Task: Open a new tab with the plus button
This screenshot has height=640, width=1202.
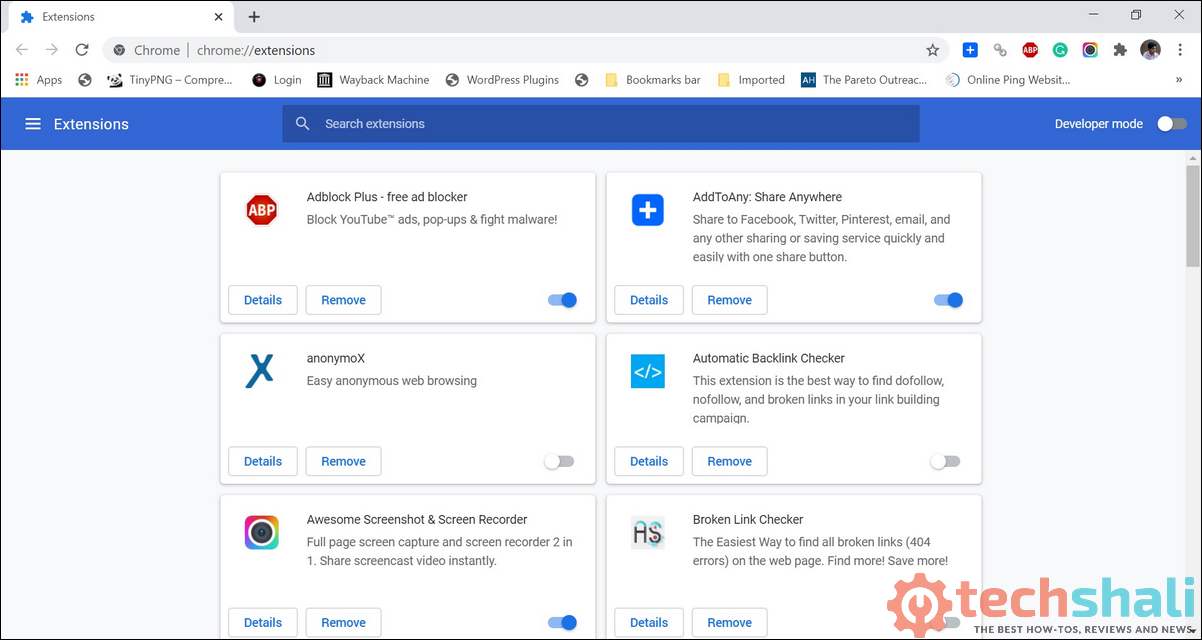Action: pyautogui.click(x=254, y=17)
